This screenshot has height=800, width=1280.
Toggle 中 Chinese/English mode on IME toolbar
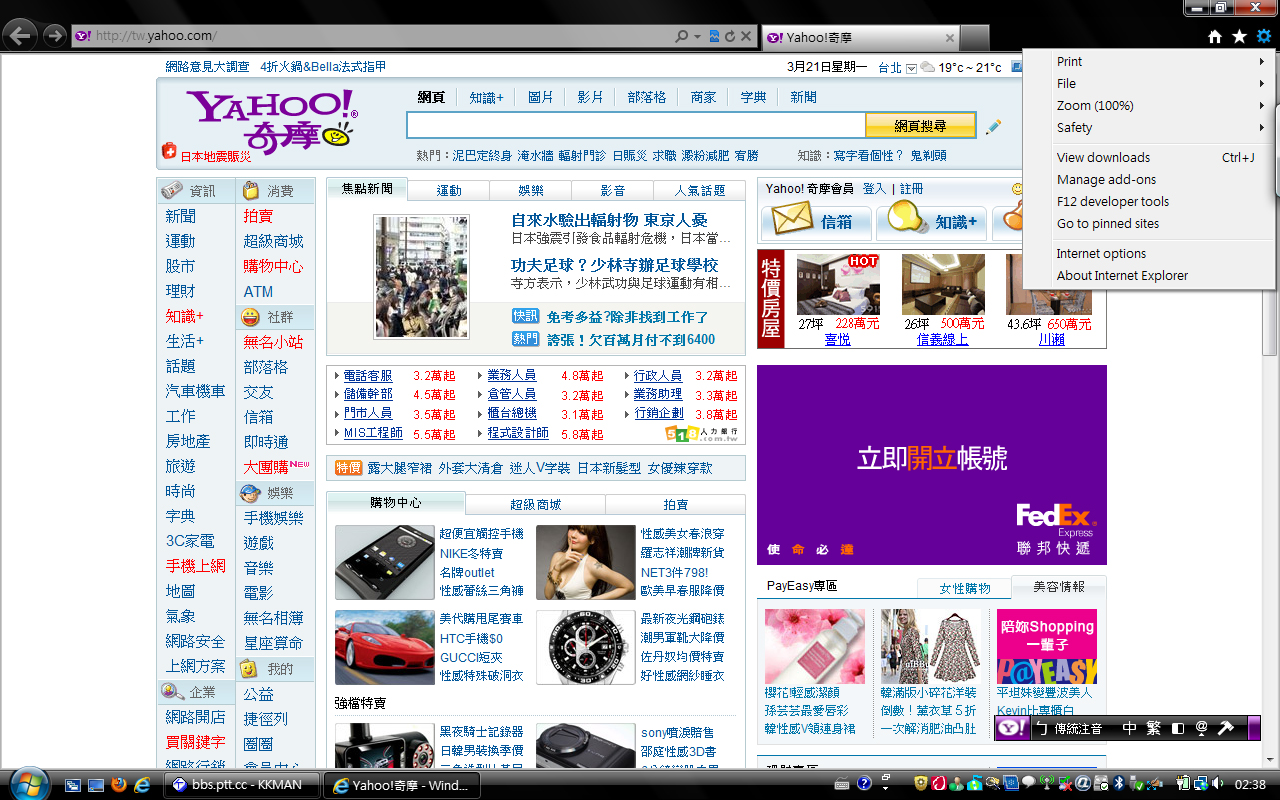point(1129,728)
